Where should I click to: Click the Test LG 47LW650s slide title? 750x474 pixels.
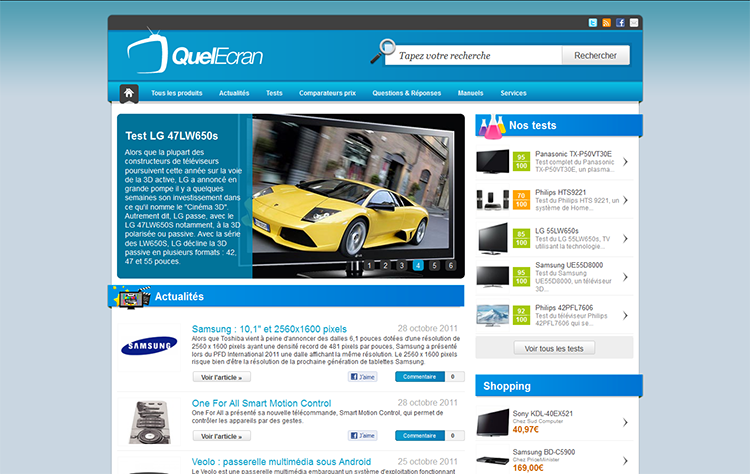(172, 136)
